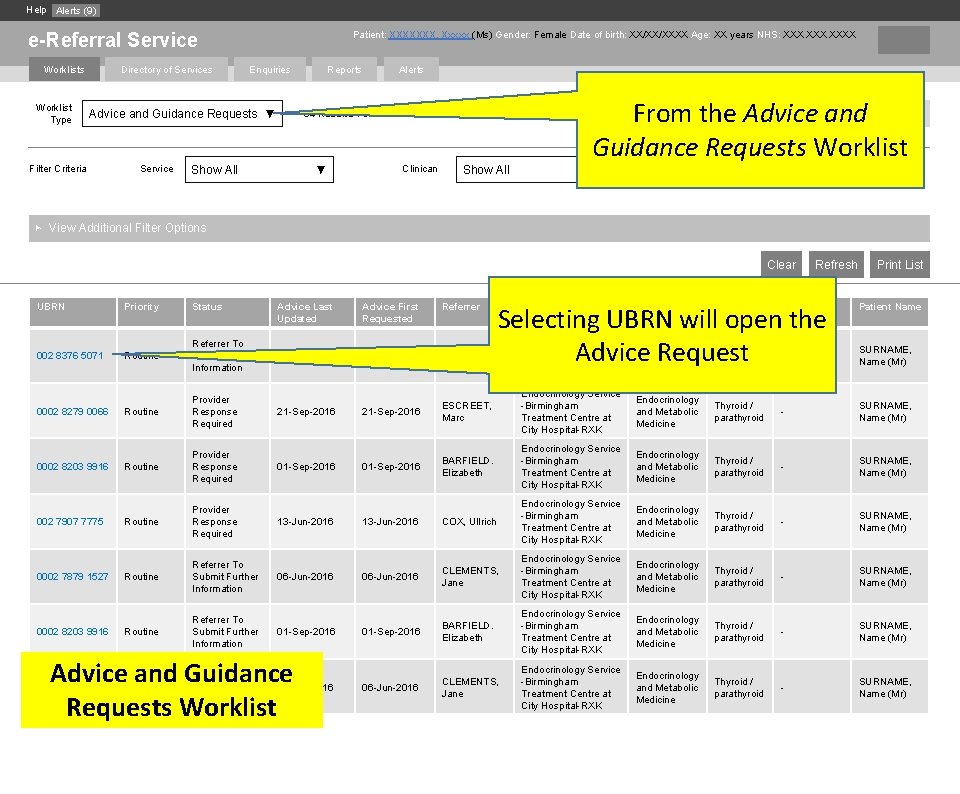This screenshot has height=794, width=960.
Task: Open Alerts (9) in the top bar
Action: pos(76,10)
